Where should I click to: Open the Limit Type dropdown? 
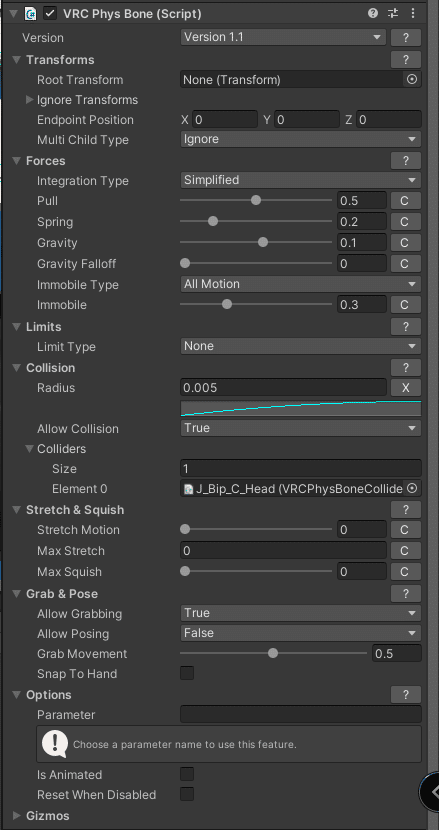(x=301, y=346)
